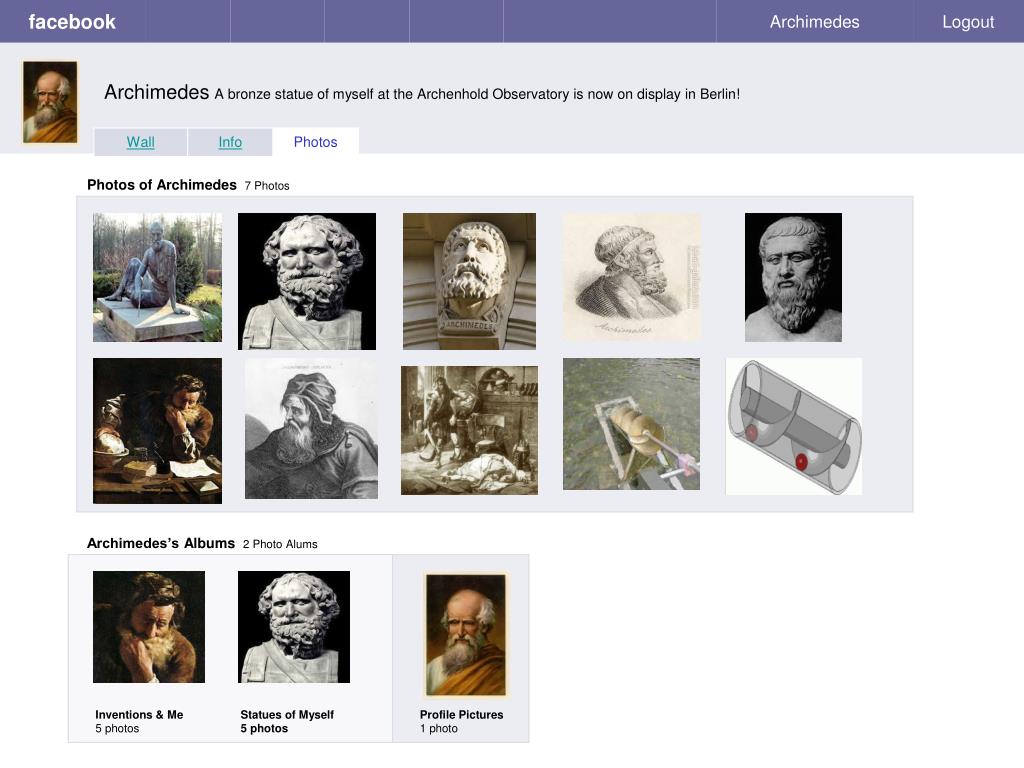
Task: Open the sketch portrait signed Archimedes
Action: pos(632,277)
